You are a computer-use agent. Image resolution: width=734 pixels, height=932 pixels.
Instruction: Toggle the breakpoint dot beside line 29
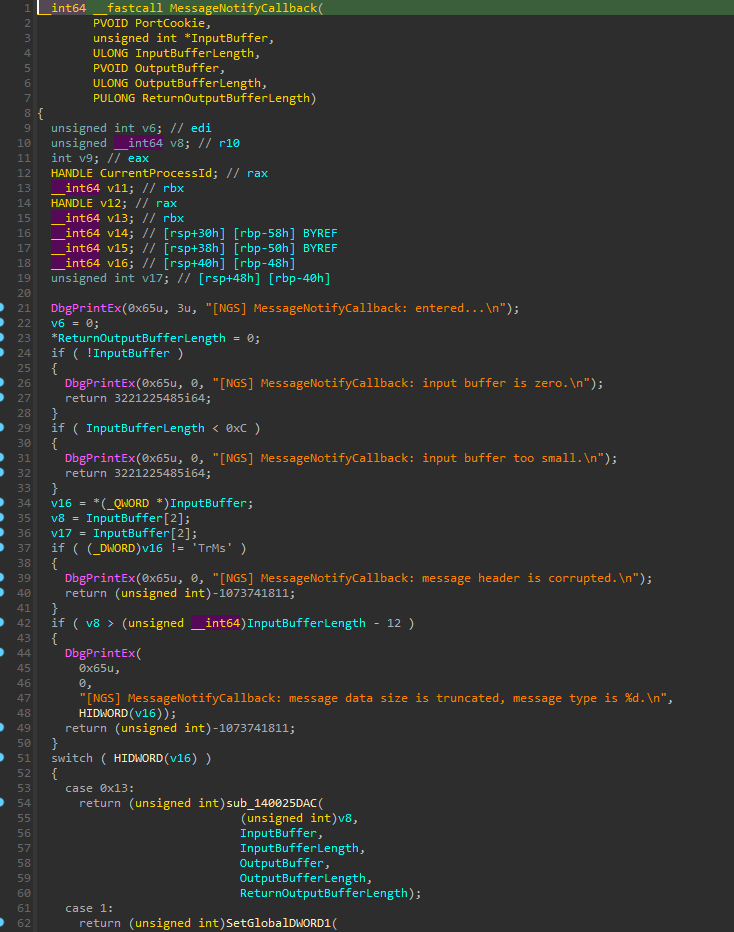(x=2, y=427)
